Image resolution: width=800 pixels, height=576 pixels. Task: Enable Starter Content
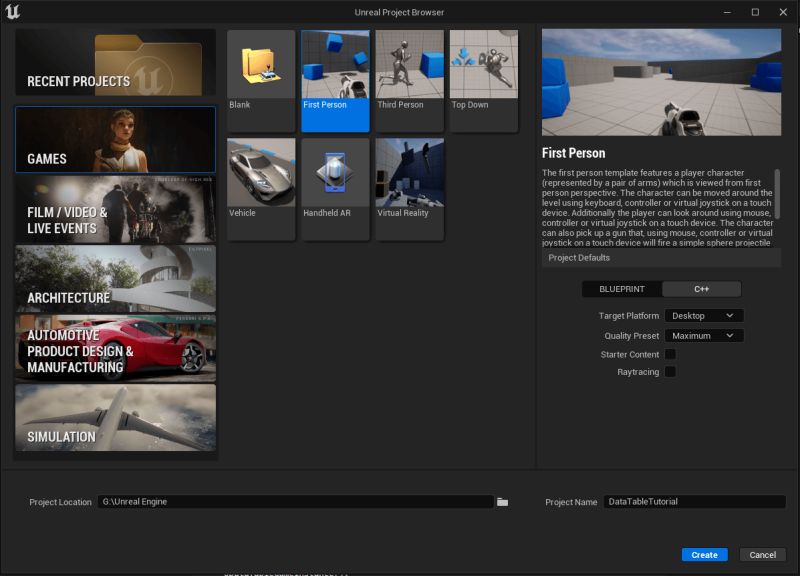pos(668,353)
